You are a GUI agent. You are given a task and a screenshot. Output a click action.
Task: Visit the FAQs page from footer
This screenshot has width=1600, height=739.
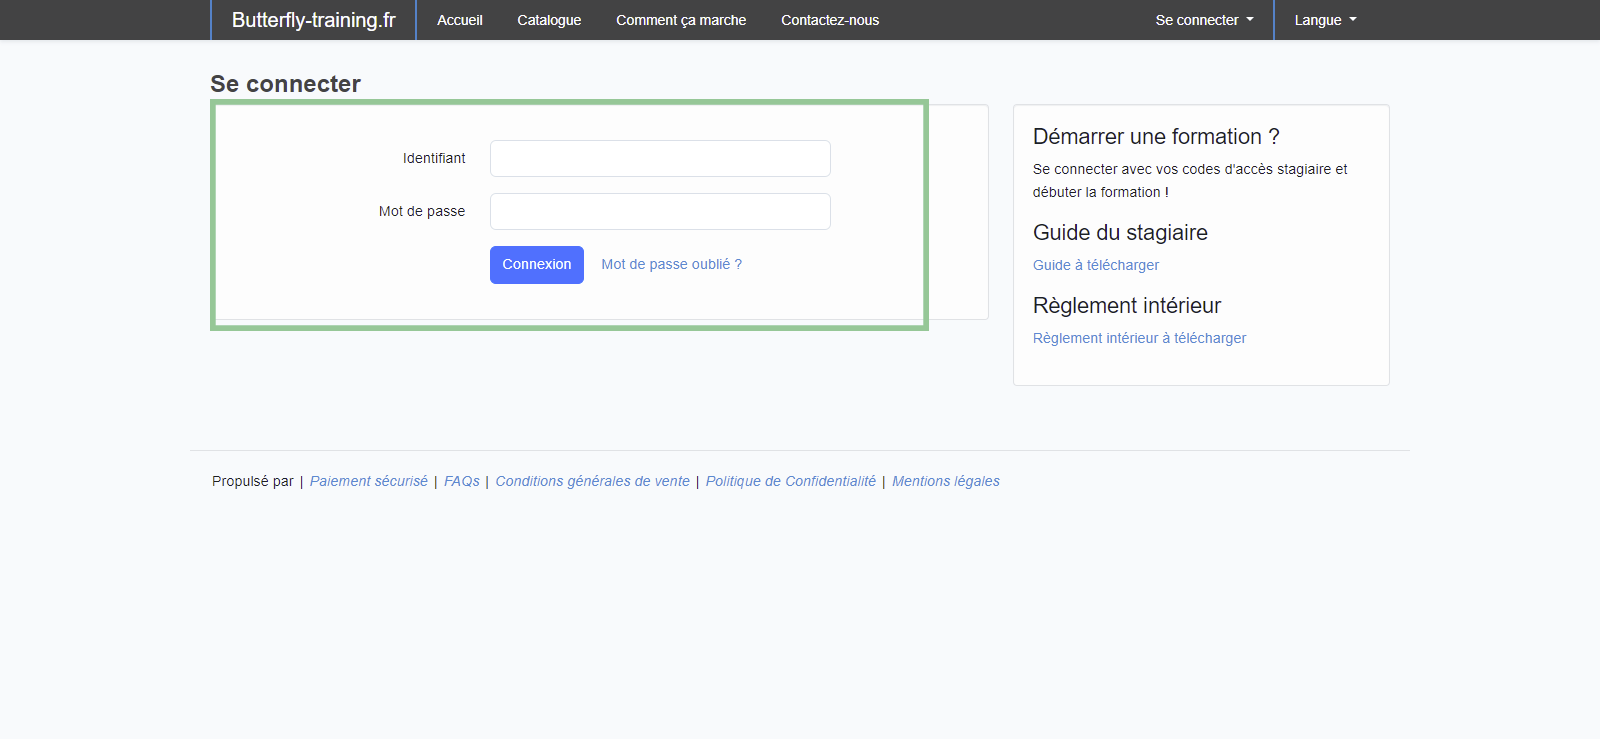(x=462, y=481)
